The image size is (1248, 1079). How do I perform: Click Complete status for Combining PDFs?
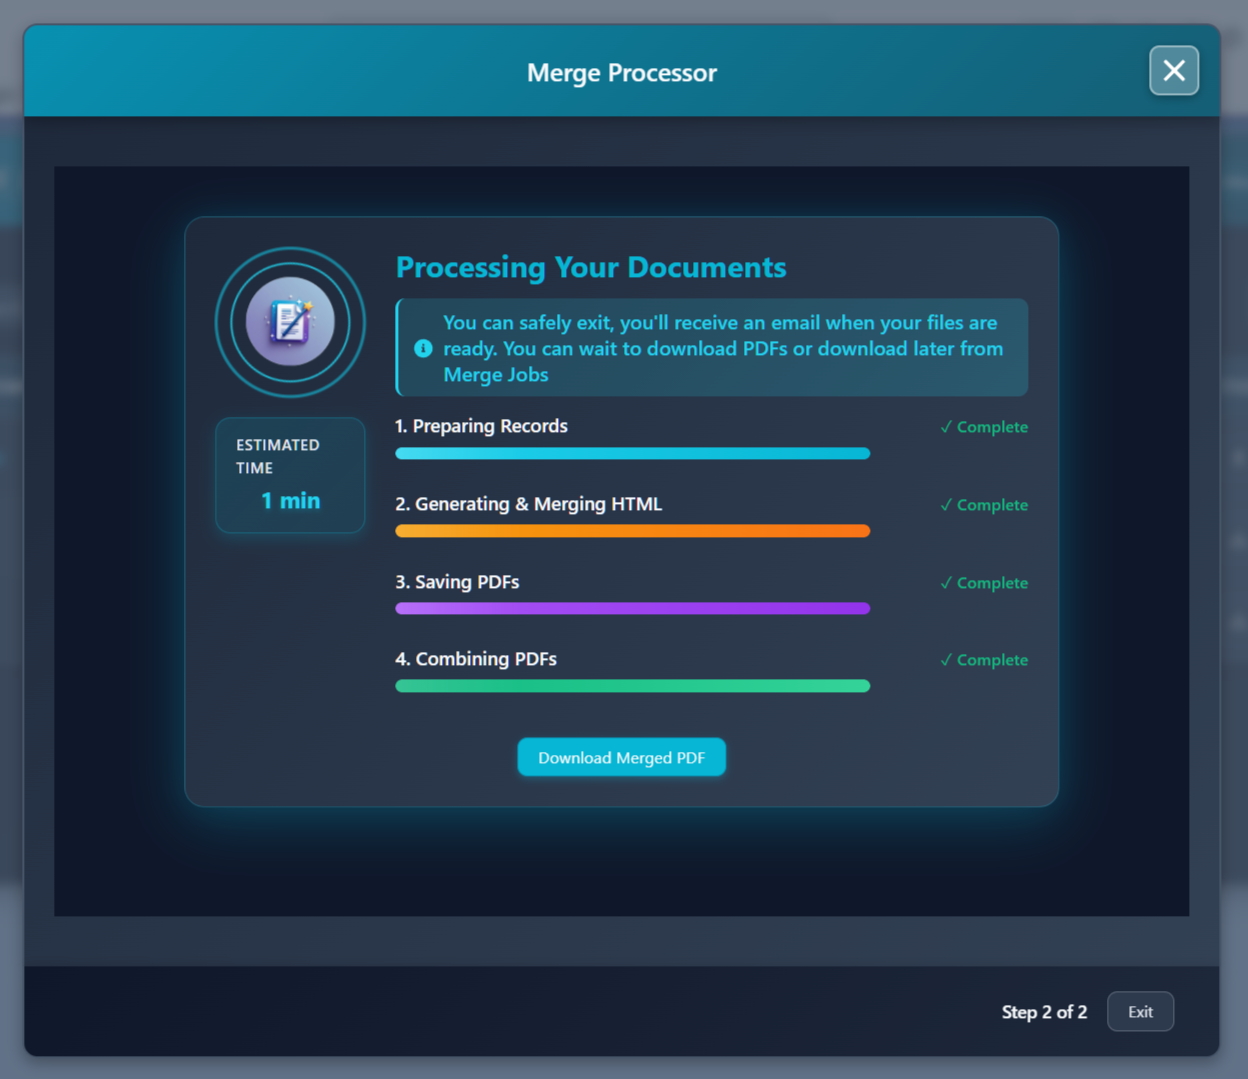(990, 660)
